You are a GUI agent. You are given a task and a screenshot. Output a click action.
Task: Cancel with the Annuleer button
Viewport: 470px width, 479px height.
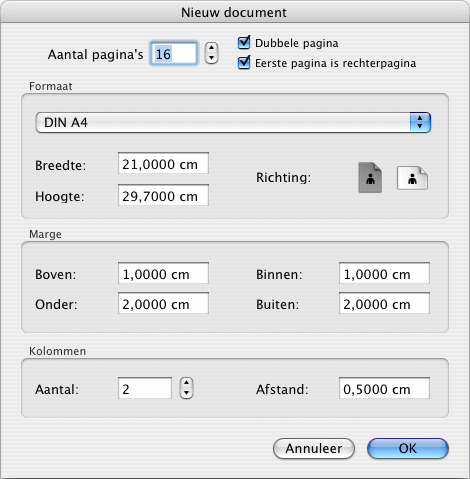[x=314, y=448]
